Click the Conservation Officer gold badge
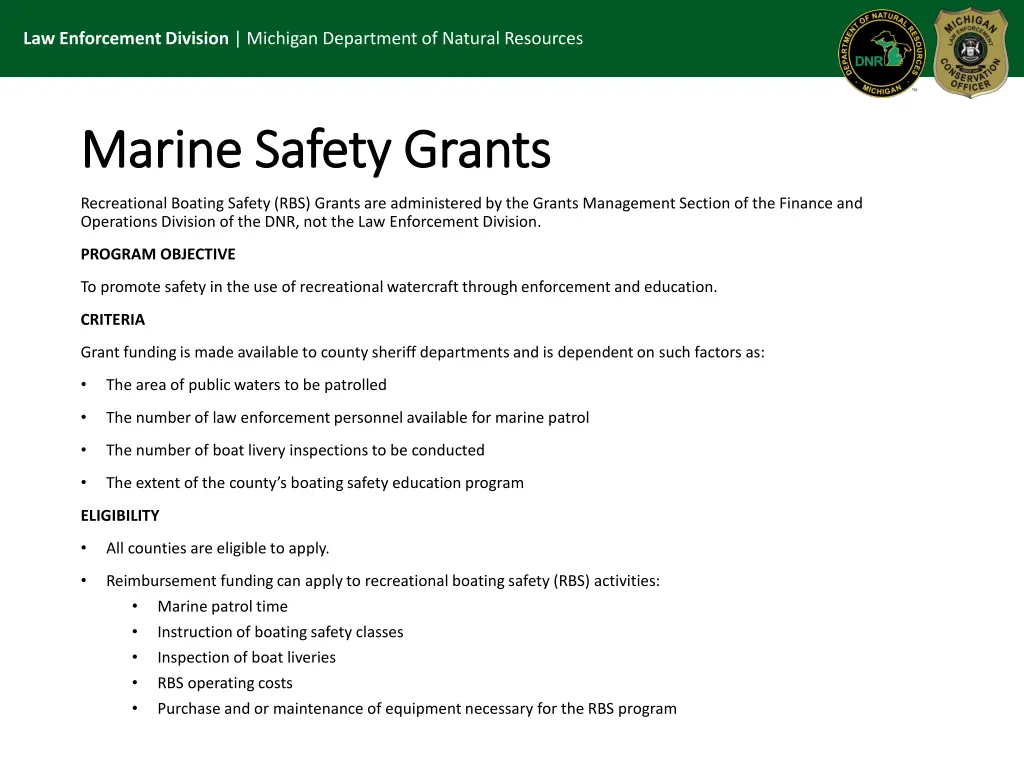The width and height of the screenshot is (1024, 768). [971, 52]
